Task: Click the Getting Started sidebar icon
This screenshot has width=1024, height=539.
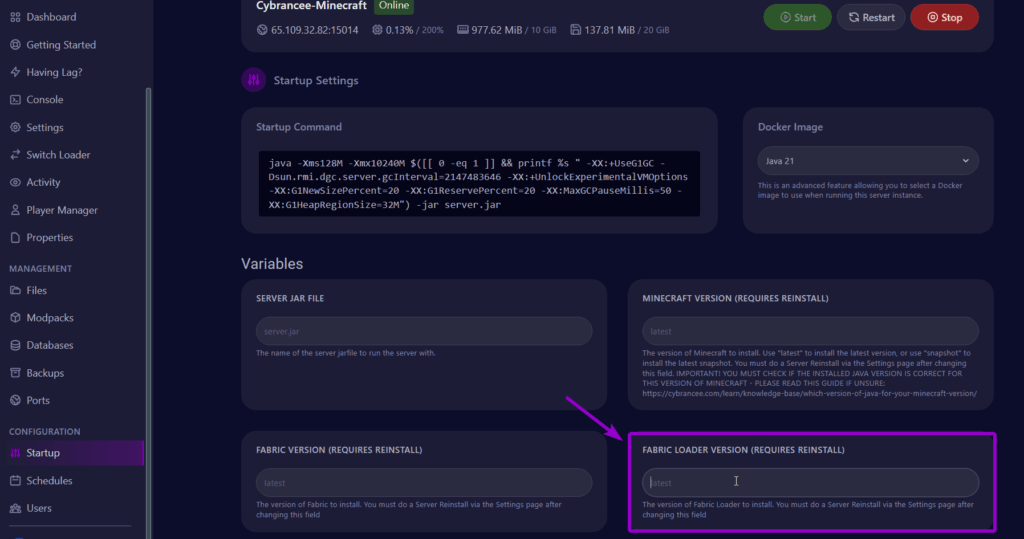Action: pyautogui.click(x=15, y=44)
